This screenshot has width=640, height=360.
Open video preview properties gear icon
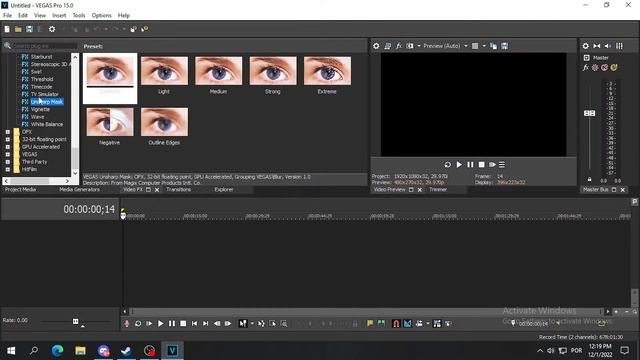pyautogui.click(x=376, y=46)
